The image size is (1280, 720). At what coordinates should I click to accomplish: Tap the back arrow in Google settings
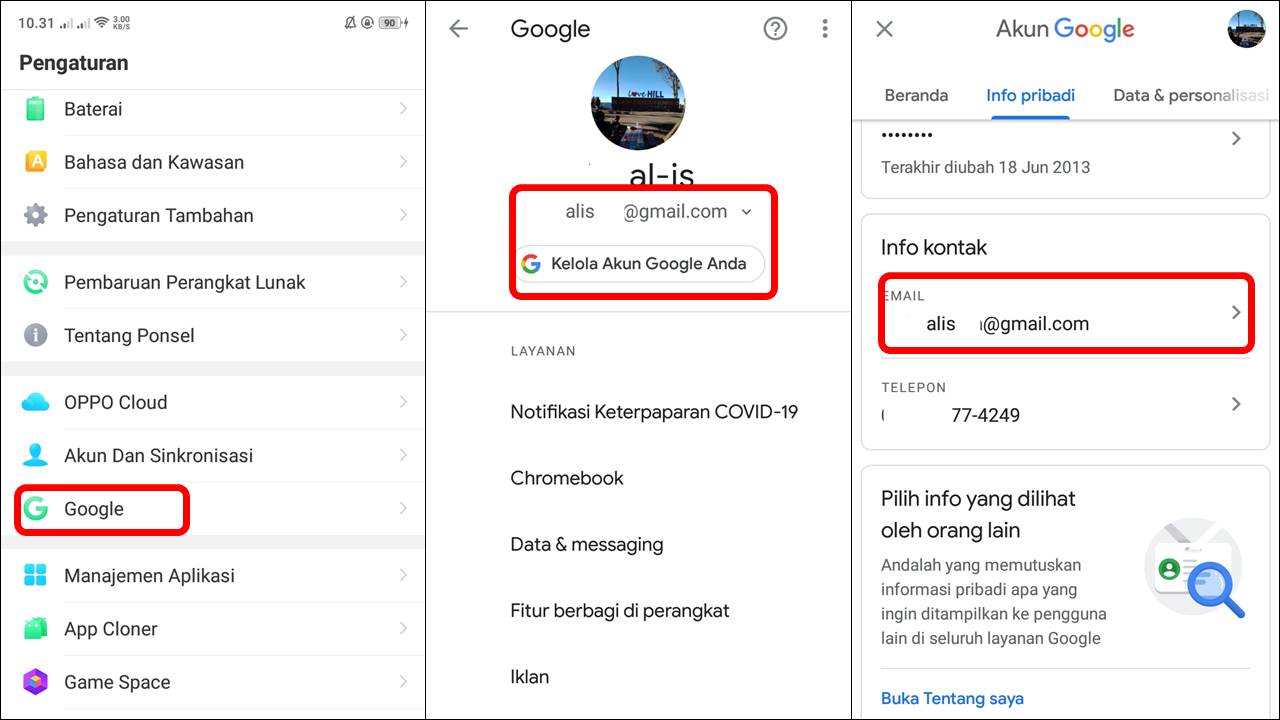click(x=459, y=29)
